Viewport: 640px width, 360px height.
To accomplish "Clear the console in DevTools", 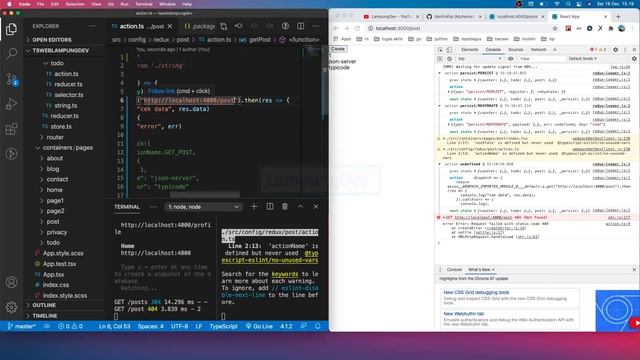I will pyautogui.click(x=449, y=59).
